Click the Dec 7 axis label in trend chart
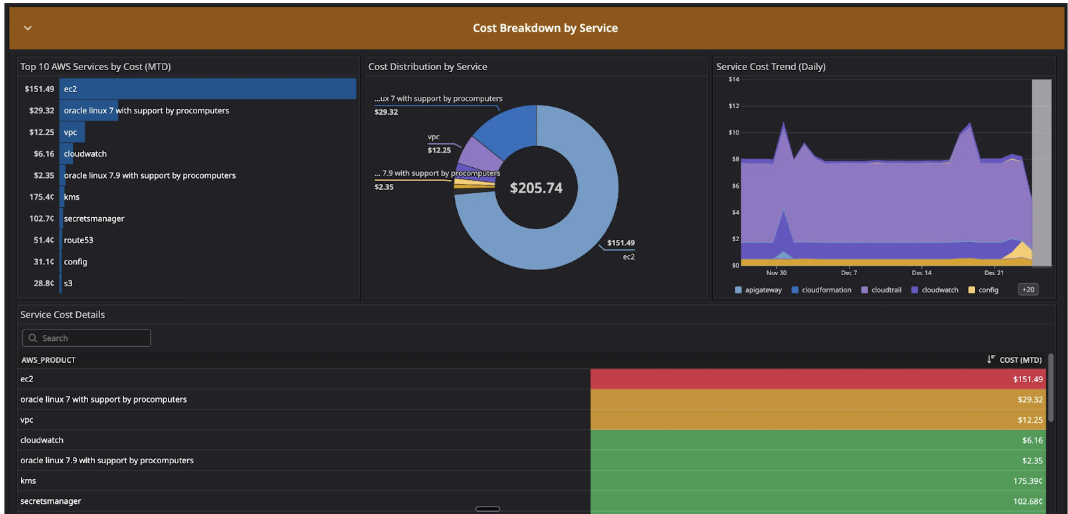 coord(849,273)
